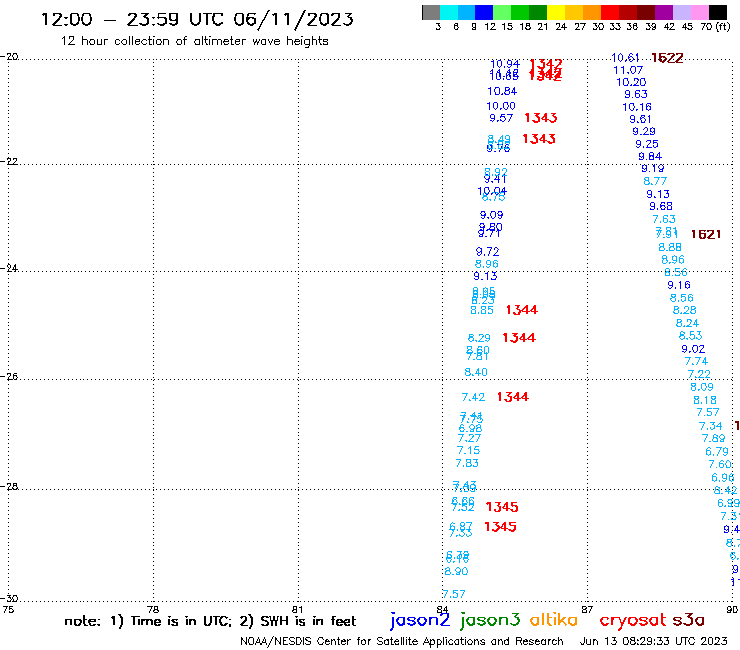Click the time stamp 1621

coord(706,235)
